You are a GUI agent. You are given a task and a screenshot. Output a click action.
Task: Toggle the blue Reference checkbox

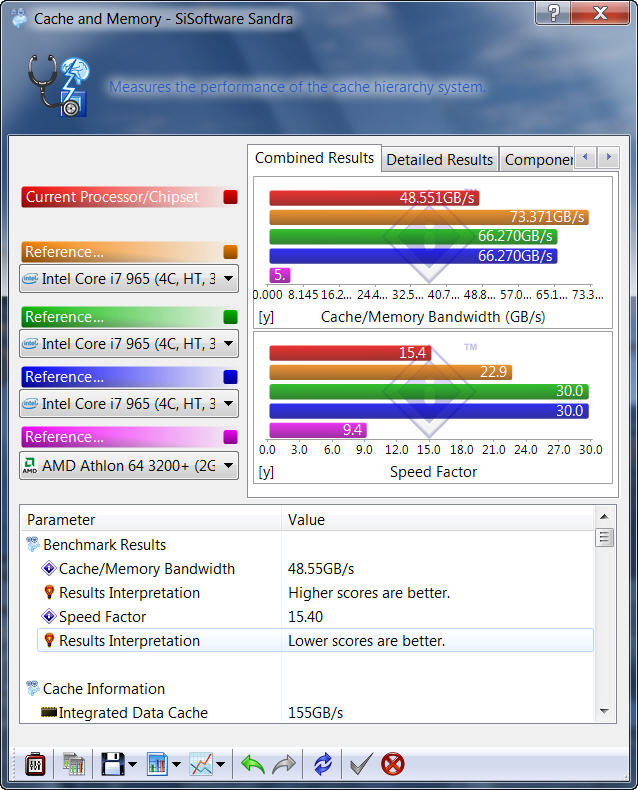coord(230,377)
